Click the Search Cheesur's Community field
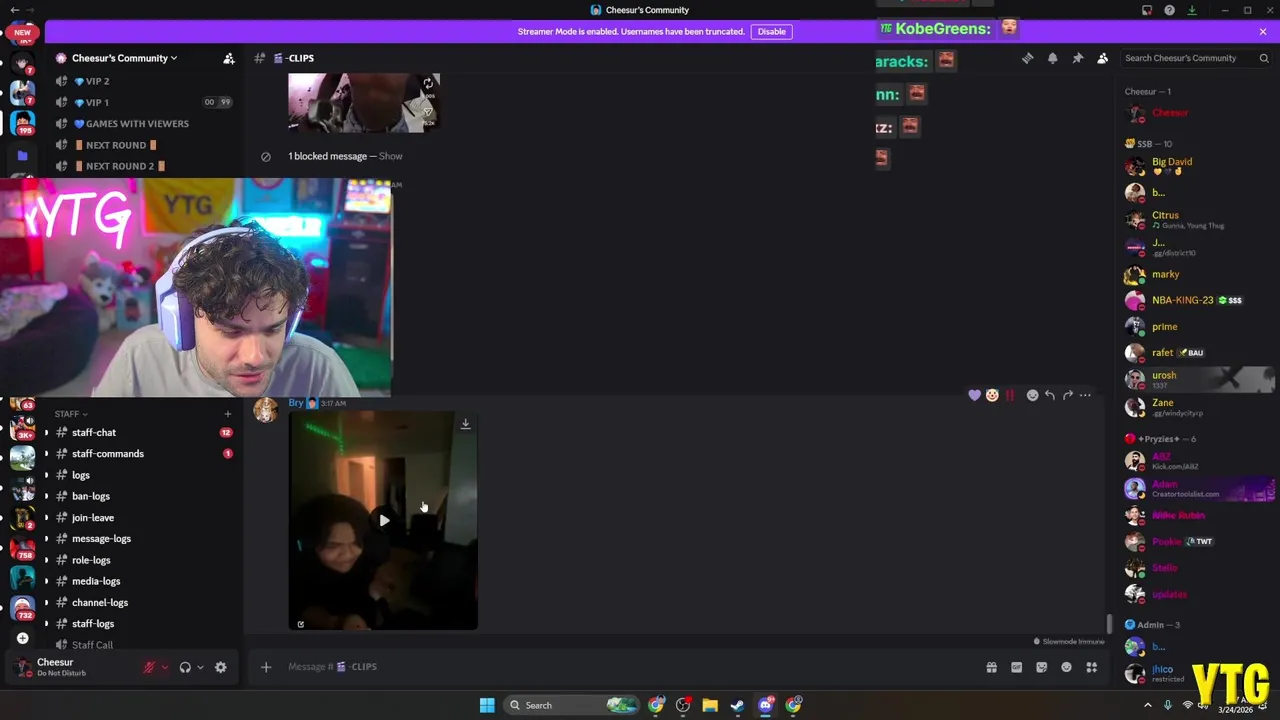The image size is (1280, 720). tap(1194, 58)
